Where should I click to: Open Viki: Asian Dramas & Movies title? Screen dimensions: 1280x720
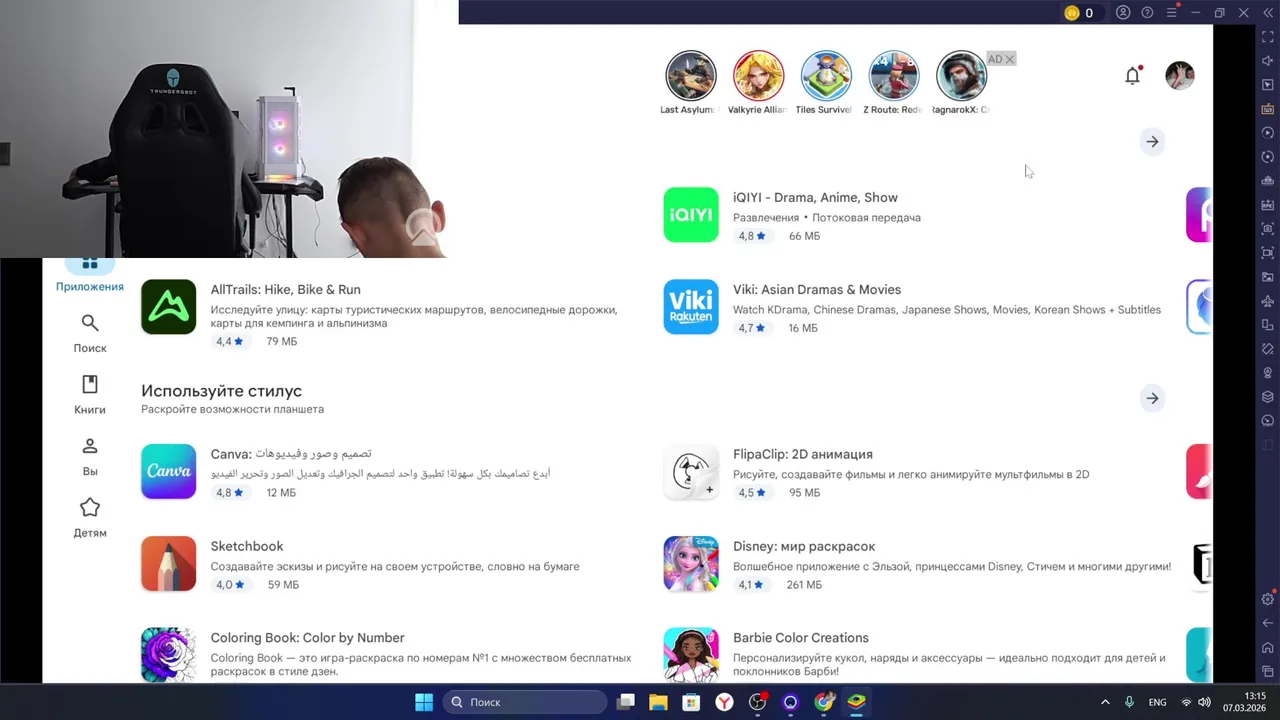pos(817,289)
